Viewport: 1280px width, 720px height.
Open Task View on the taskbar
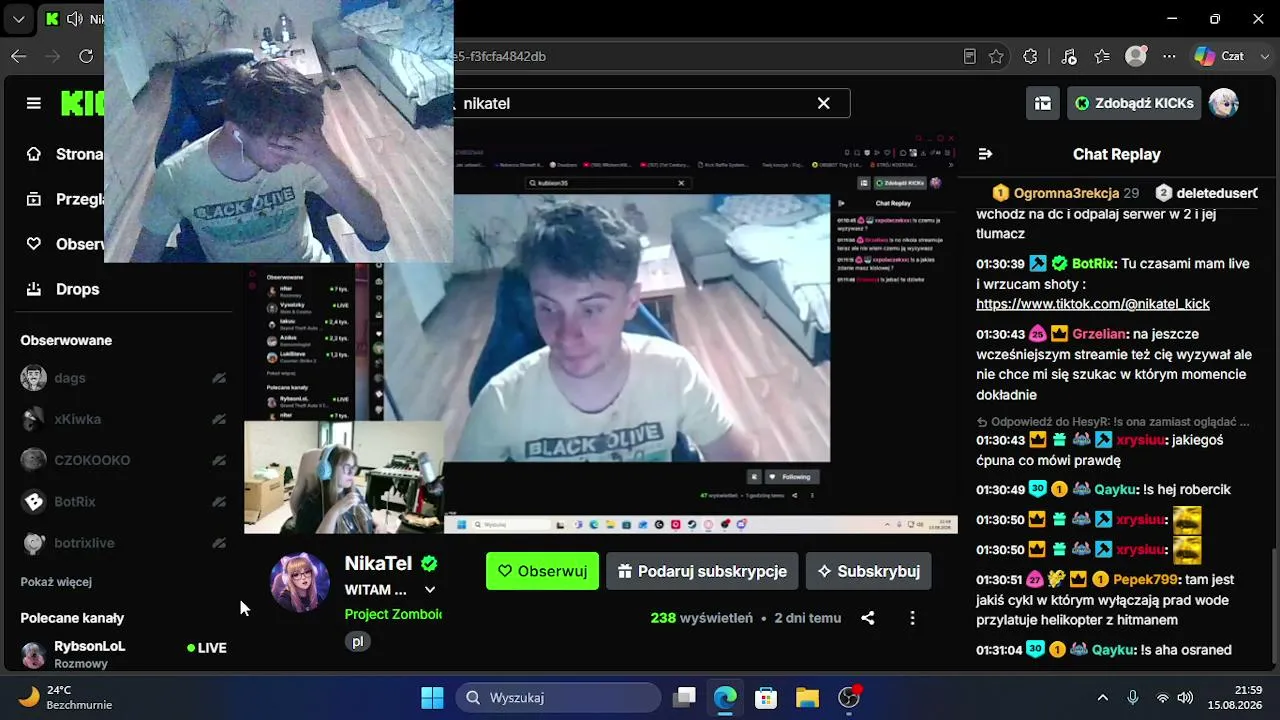(685, 697)
